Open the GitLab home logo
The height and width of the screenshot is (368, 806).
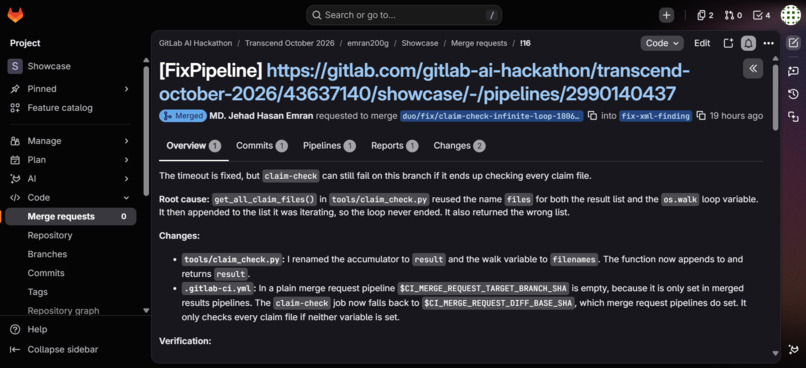click(15, 15)
